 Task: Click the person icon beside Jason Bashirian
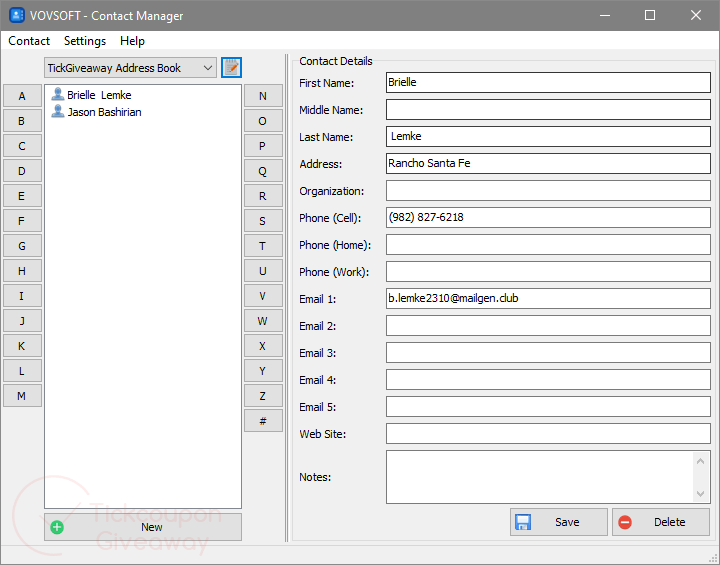pyautogui.click(x=57, y=112)
